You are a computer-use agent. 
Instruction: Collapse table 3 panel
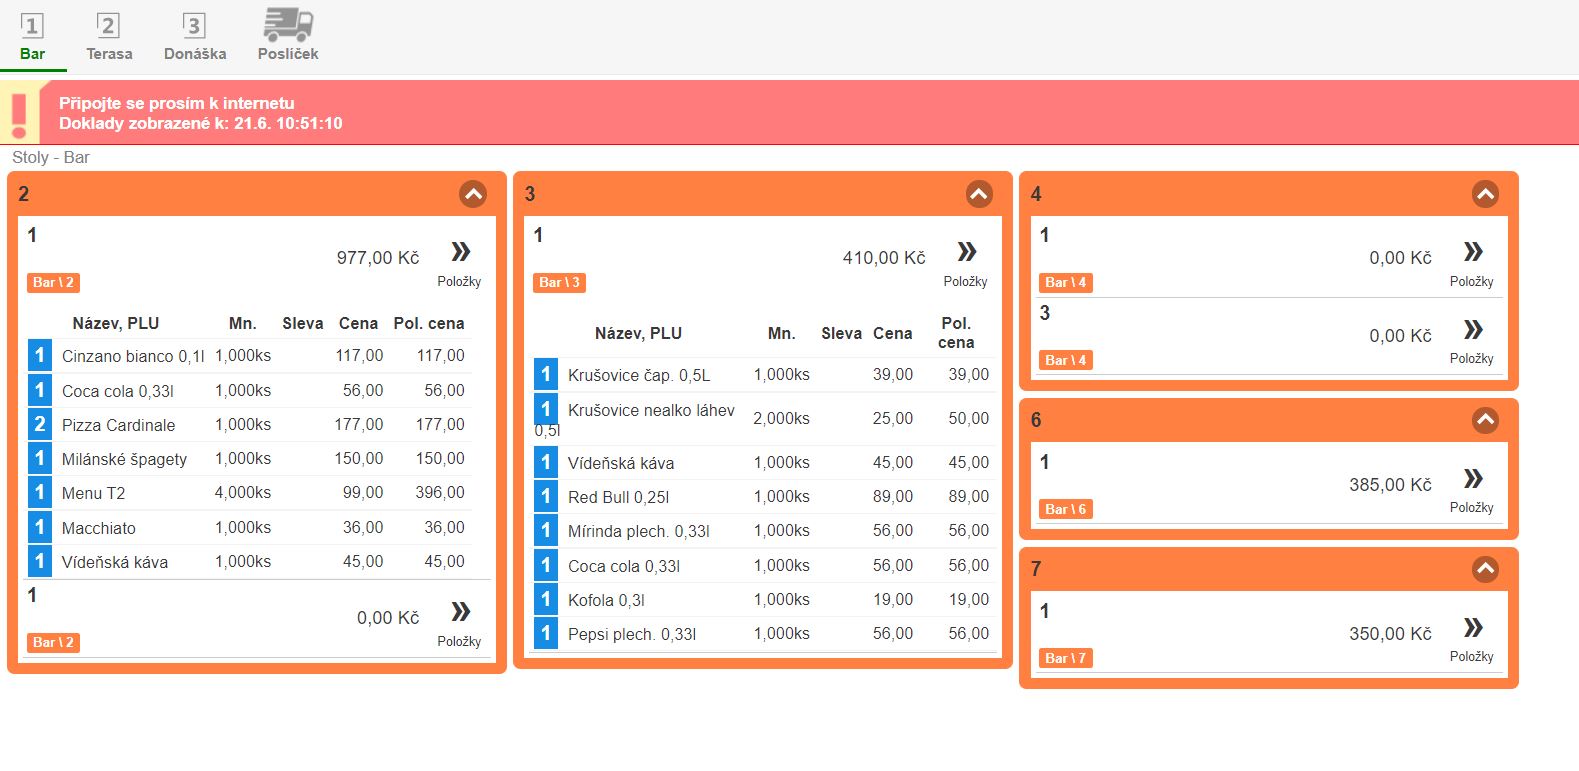click(x=979, y=194)
